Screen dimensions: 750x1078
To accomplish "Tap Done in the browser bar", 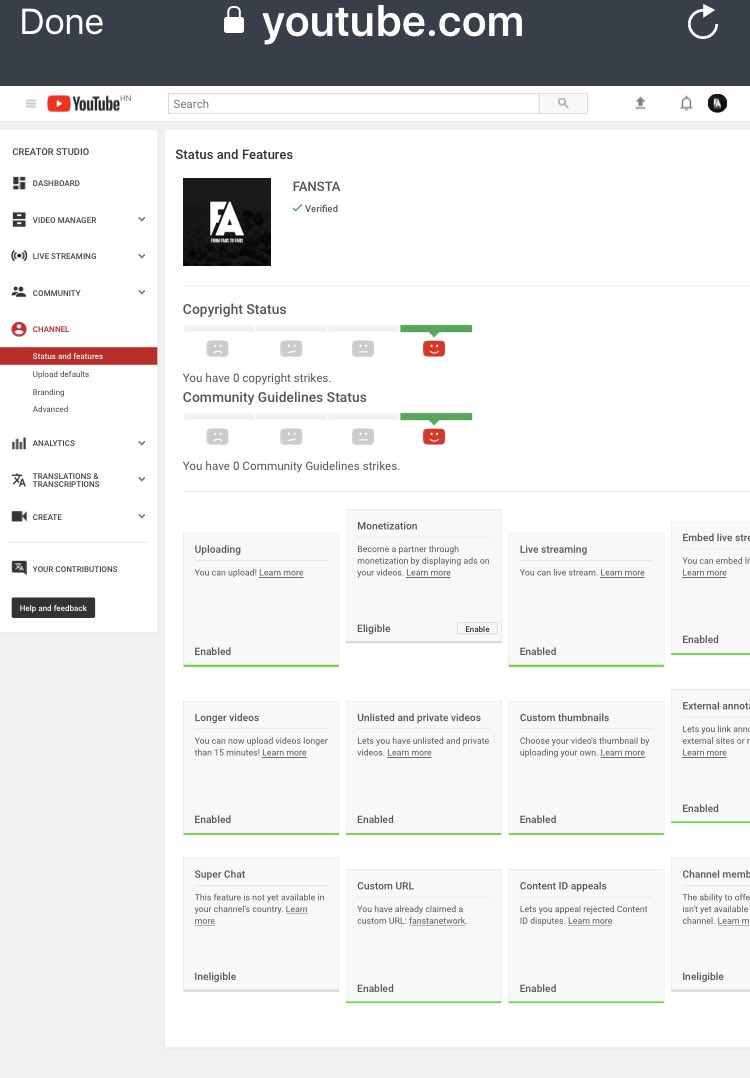I will 62,22.
